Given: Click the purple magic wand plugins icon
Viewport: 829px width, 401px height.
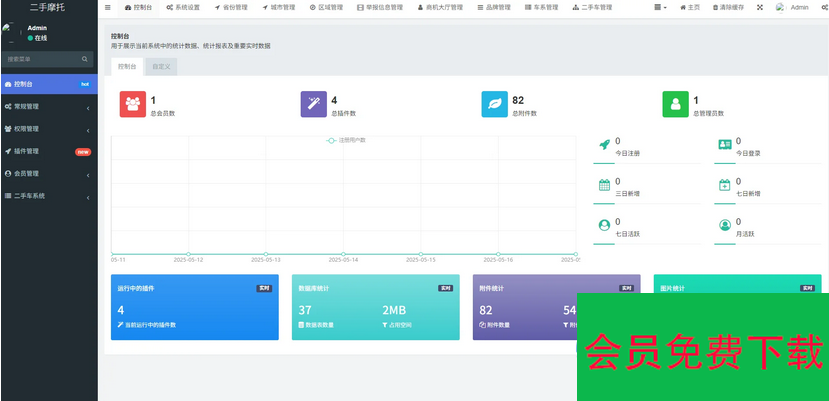Looking at the screenshot, I should pyautogui.click(x=313, y=104).
